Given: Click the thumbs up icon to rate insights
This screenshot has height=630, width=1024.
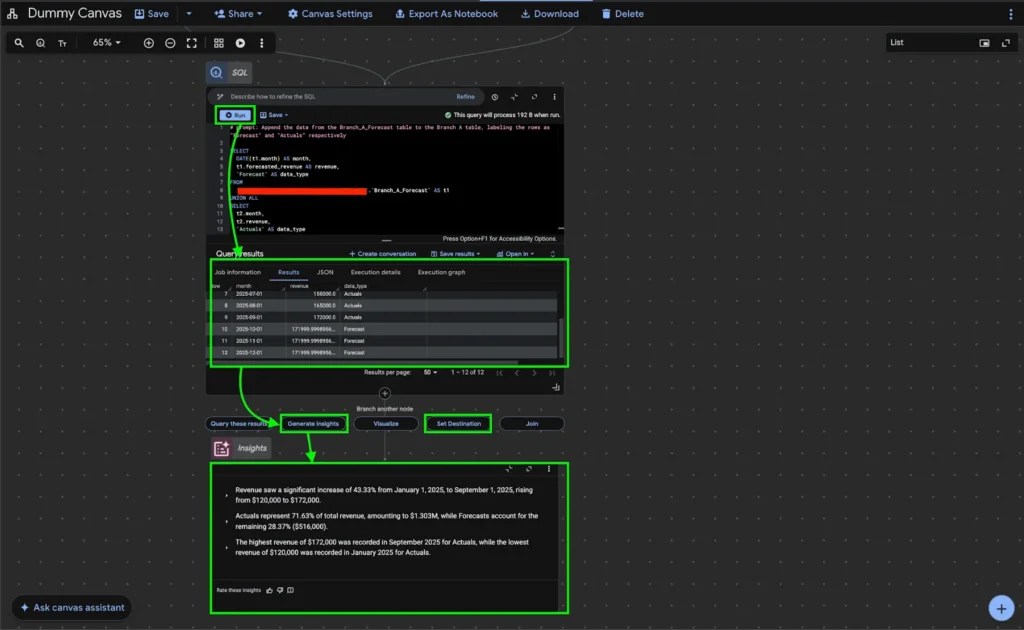Looking at the screenshot, I should [x=270, y=590].
